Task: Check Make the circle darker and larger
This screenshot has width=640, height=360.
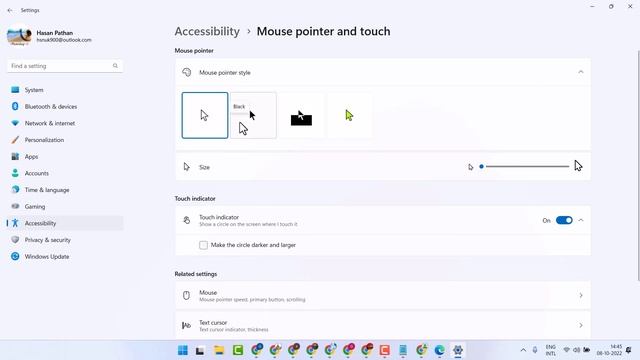Action: [203, 245]
